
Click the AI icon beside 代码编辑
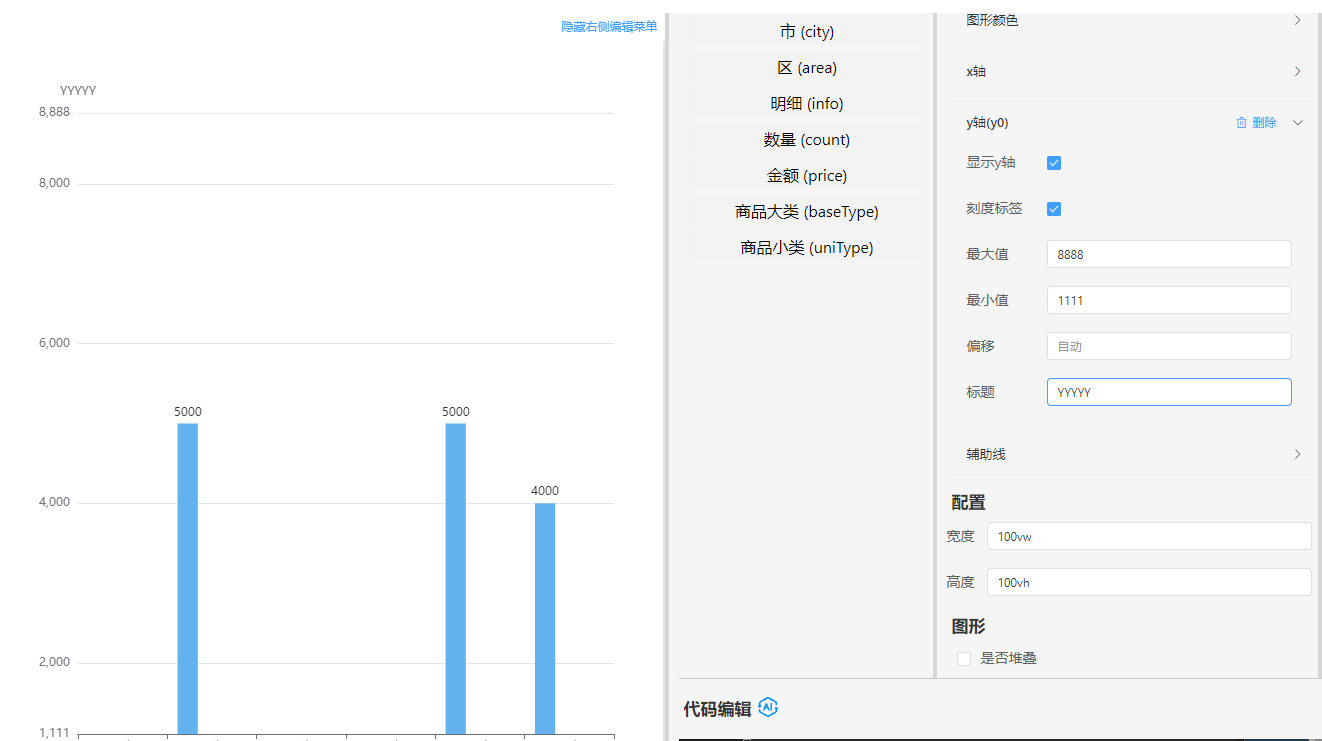coord(768,708)
